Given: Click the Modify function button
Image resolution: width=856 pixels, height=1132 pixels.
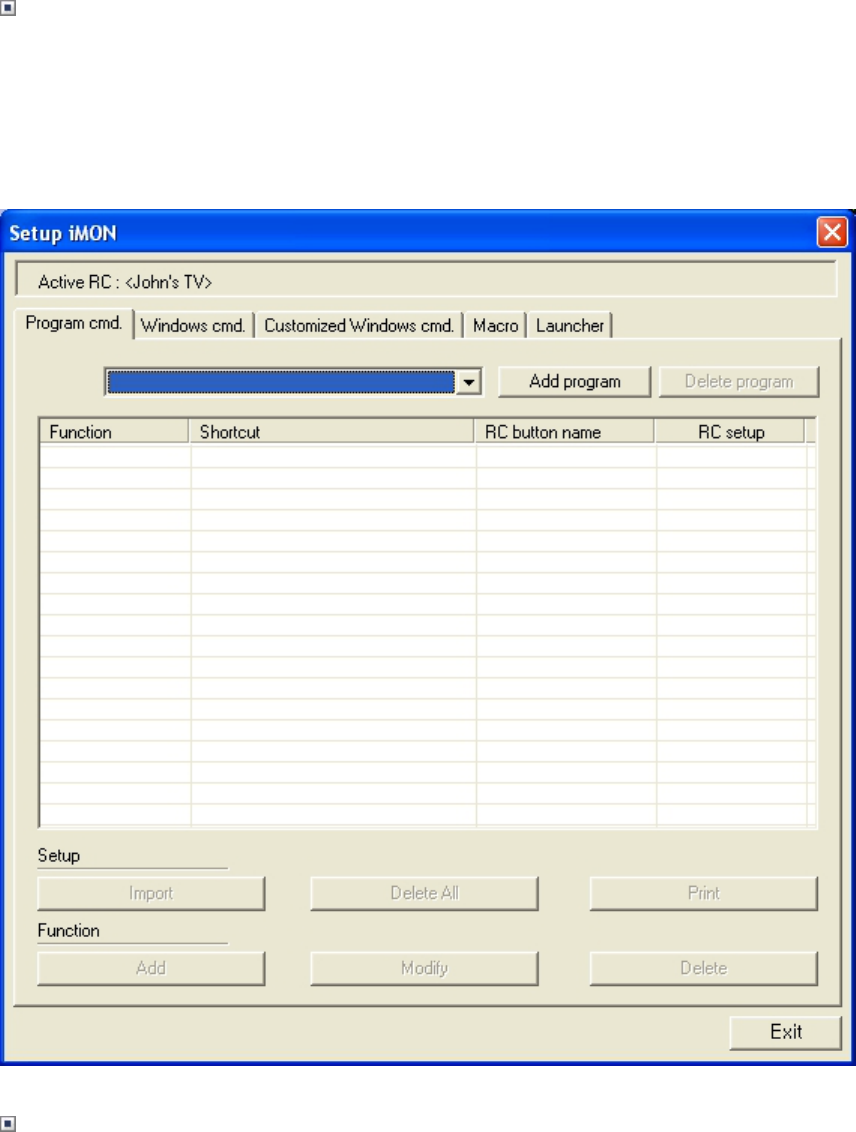Looking at the screenshot, I should click(424, 969).
